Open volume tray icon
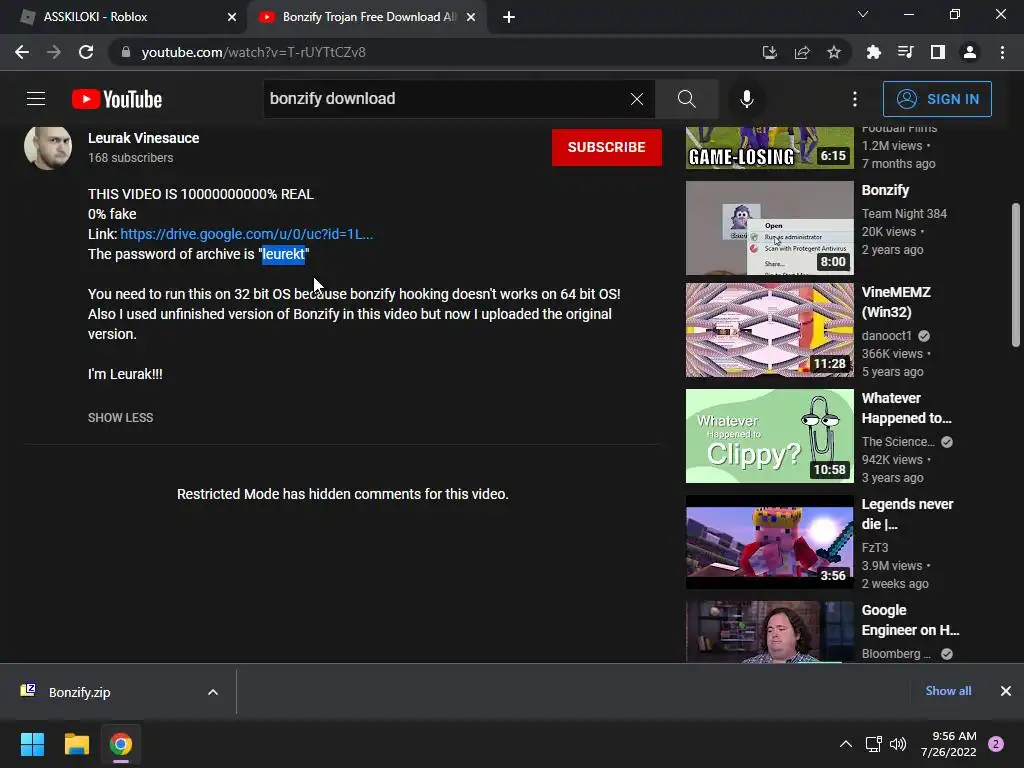The image size is (1024, 768). point(898,744)
